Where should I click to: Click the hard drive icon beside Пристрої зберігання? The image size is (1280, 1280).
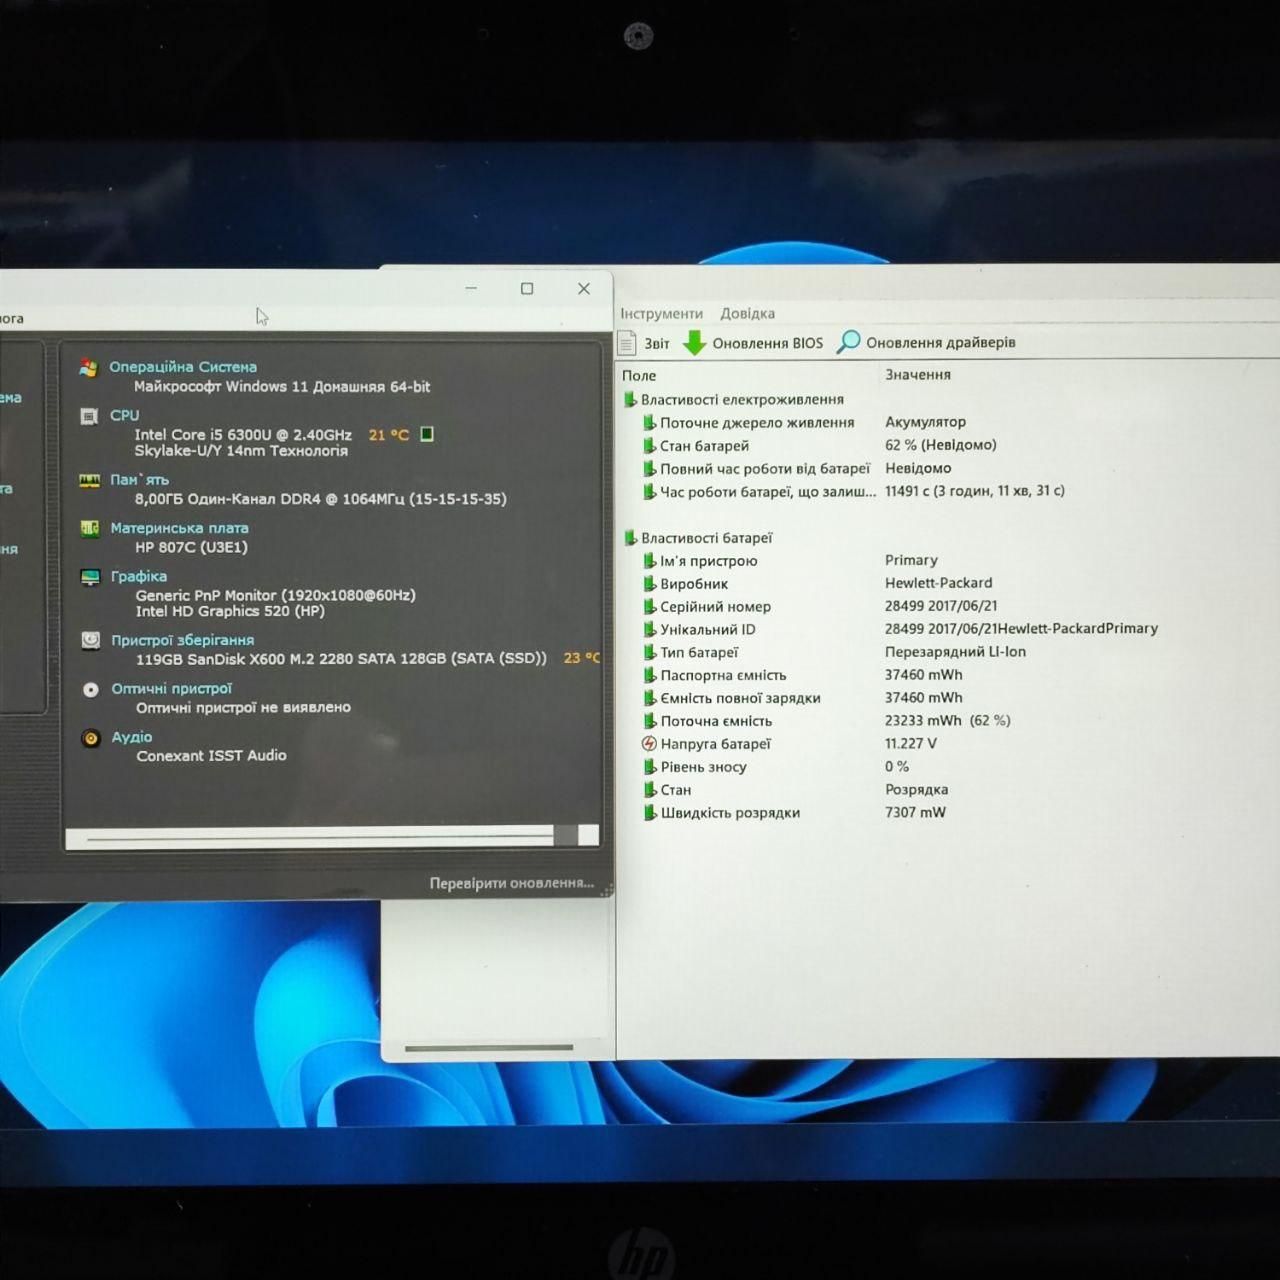(x=90, y=640)
